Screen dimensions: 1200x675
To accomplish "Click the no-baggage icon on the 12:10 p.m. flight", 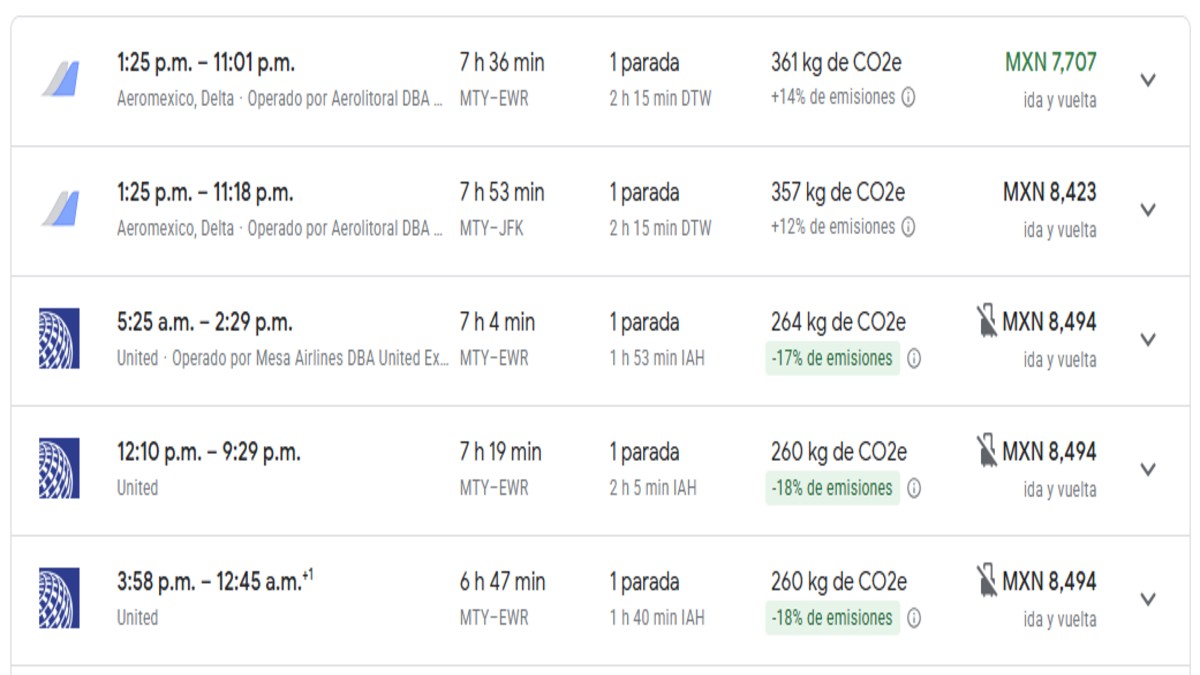I will coord(987,452).
